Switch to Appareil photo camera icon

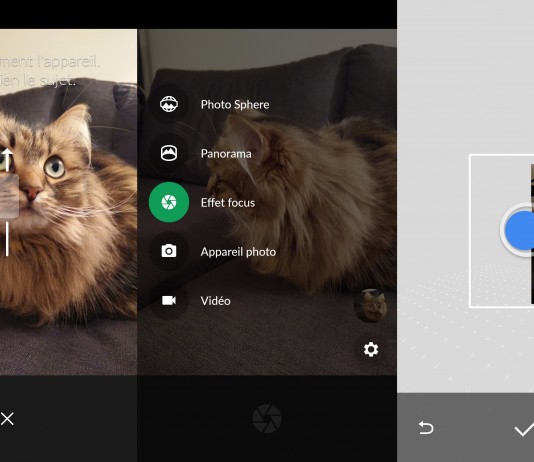tap(169, 251)
